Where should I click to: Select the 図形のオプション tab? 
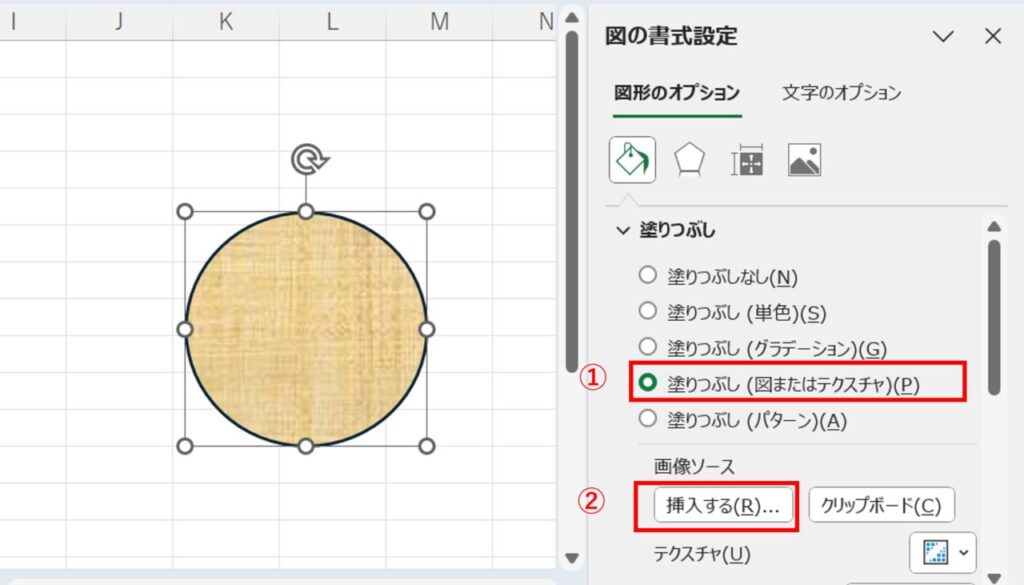pos(677,91)
